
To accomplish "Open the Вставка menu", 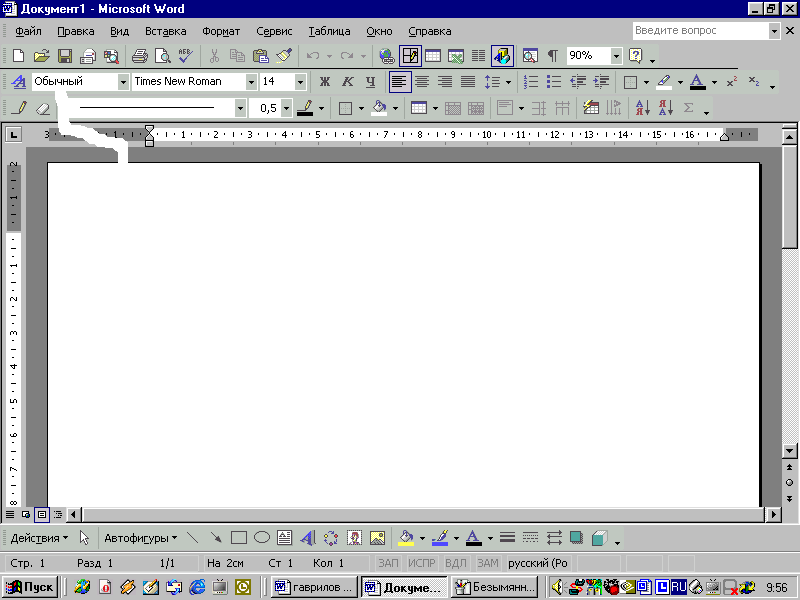I will (166, 31).
